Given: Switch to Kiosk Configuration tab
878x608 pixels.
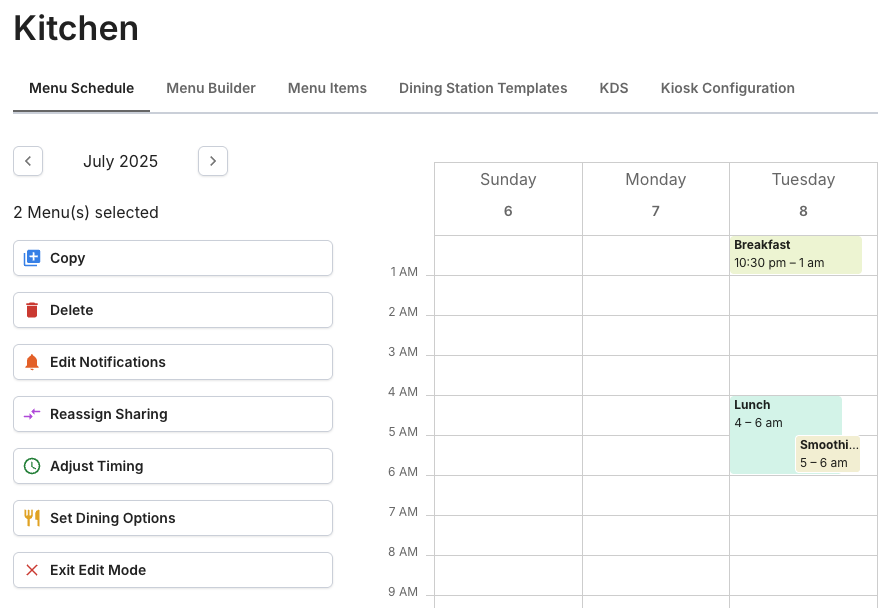Looking at the screenshot, I should pos(727,88).
